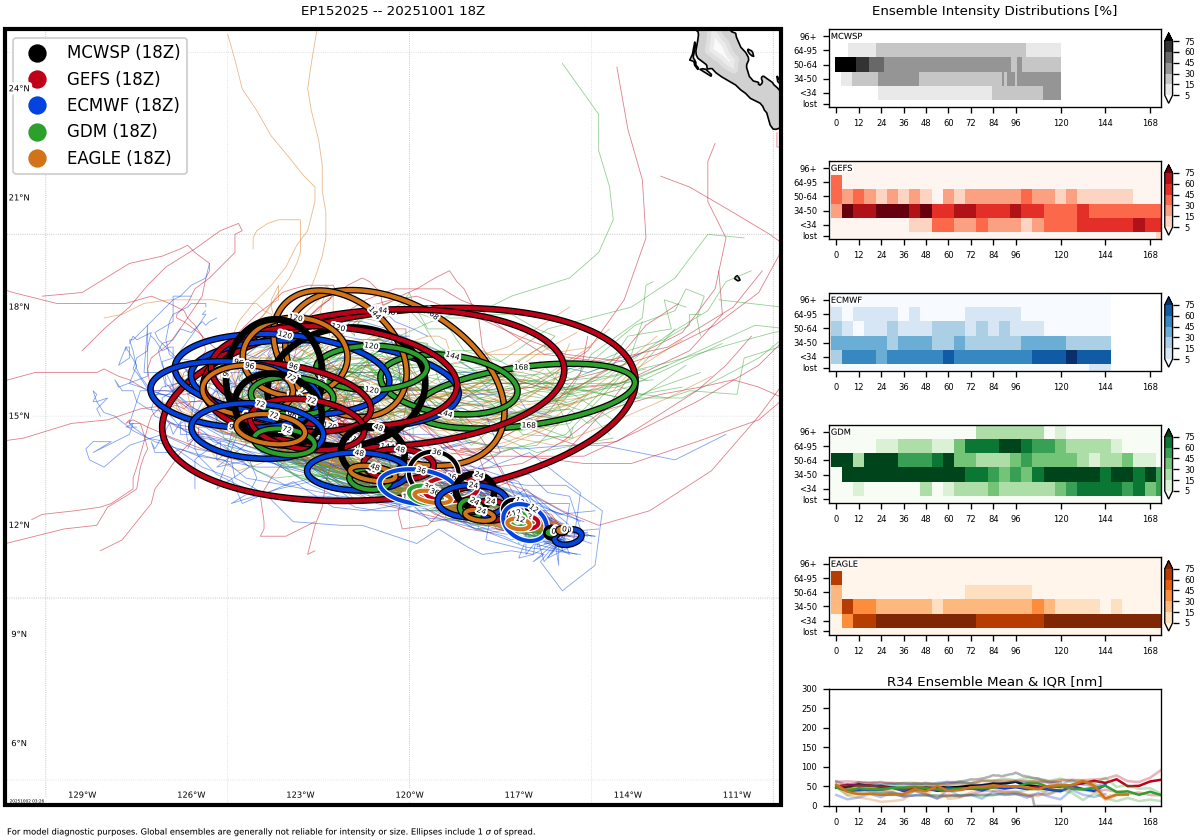Click the 24°N latitude label
Screen dimensions: 1200x840
[19, 89]
